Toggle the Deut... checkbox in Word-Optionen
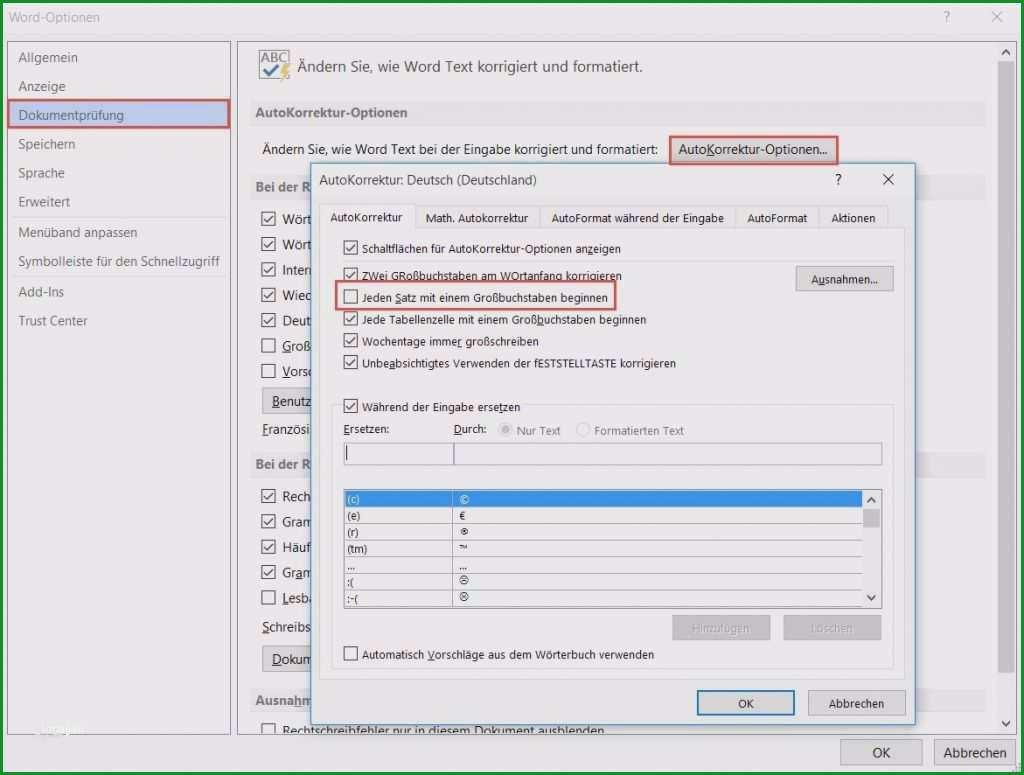 [x=268, y=320]
